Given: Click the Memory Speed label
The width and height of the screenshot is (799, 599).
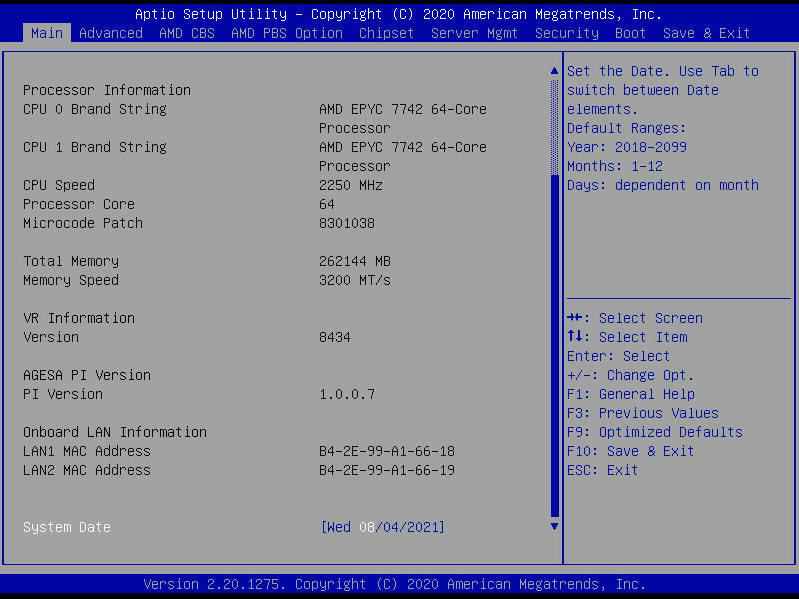Looking at the screenshot, I should tap(71, 280).
